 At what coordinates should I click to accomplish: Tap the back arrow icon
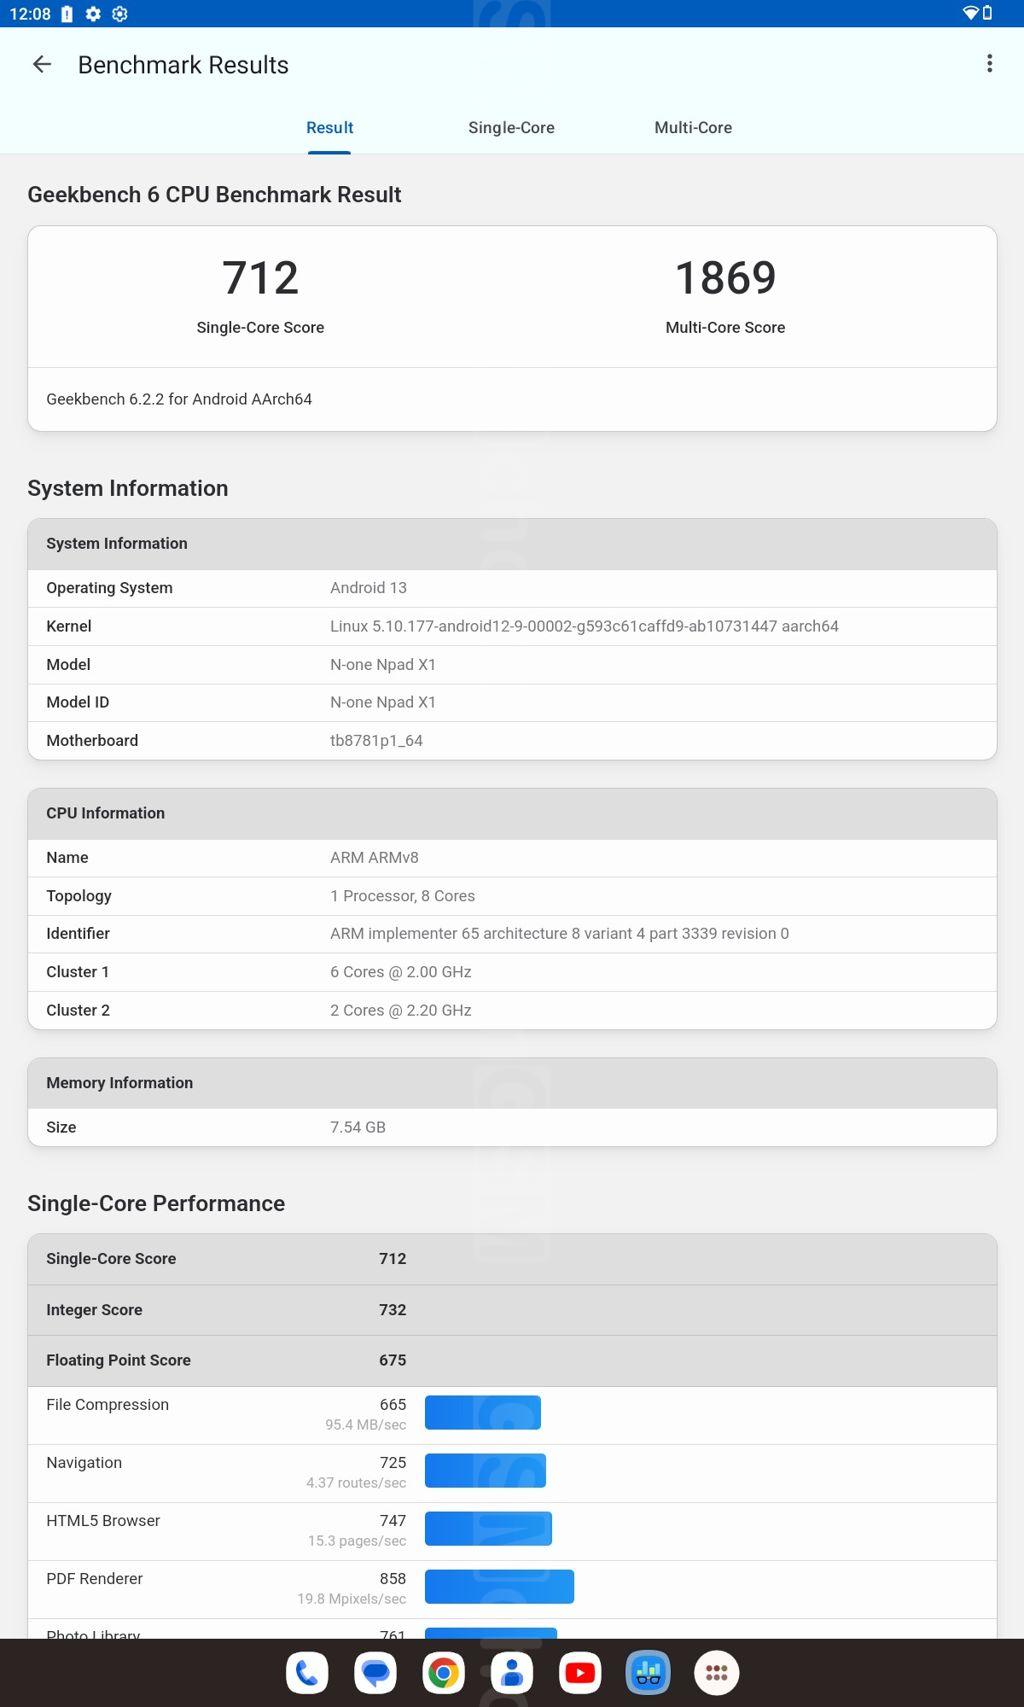pyautogui.click(x=42, y=65)
